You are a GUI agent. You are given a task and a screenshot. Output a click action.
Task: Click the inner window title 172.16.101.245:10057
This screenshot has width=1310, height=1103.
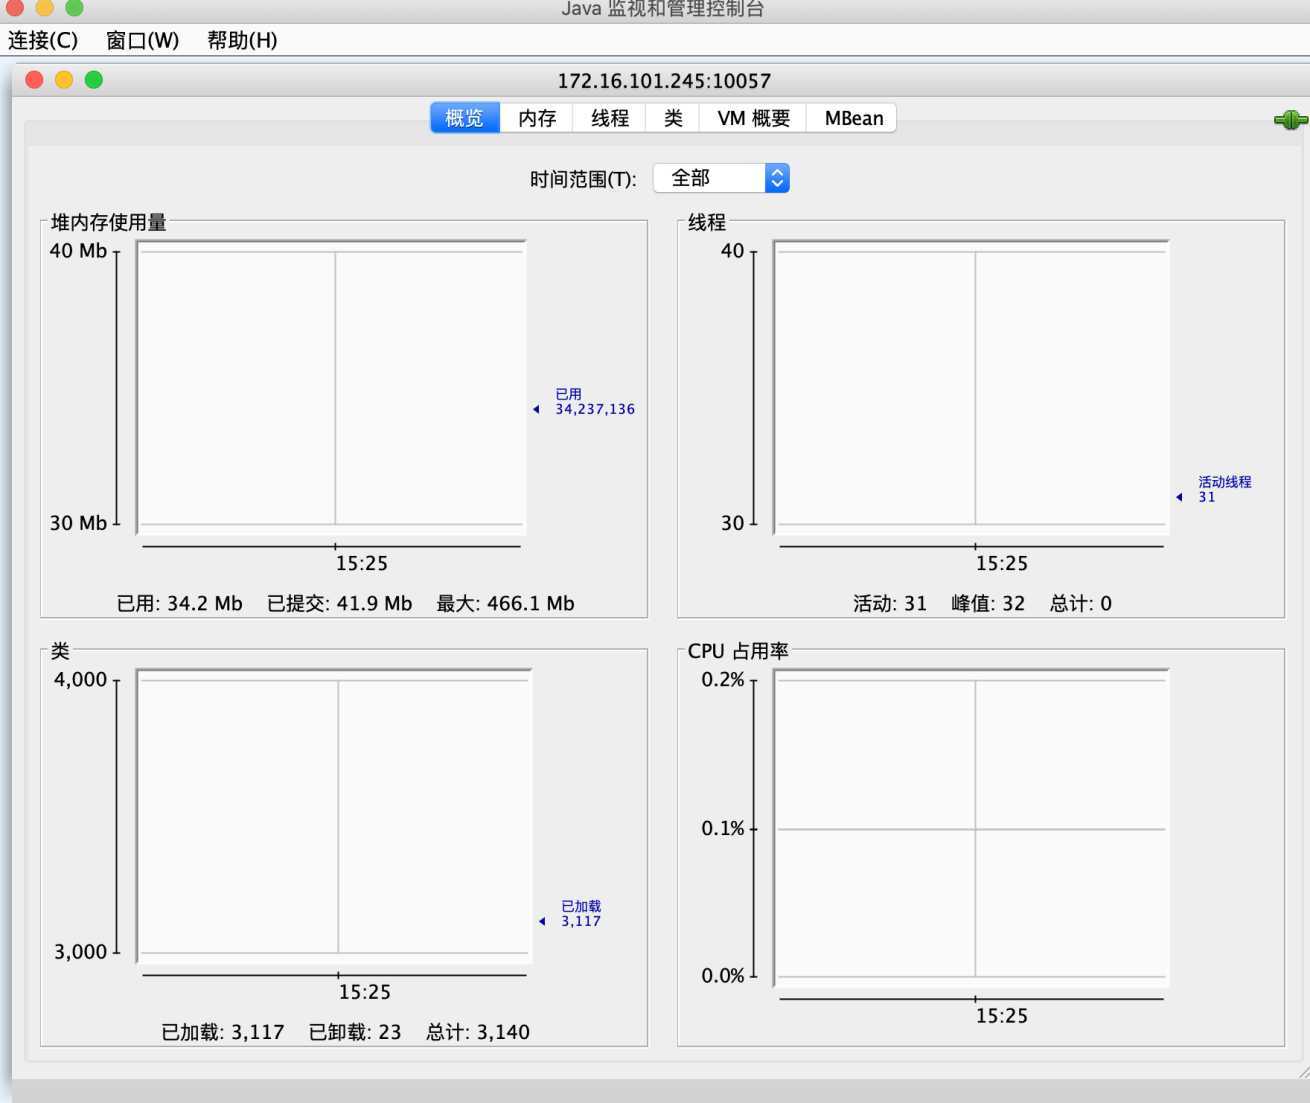(664, 81)
